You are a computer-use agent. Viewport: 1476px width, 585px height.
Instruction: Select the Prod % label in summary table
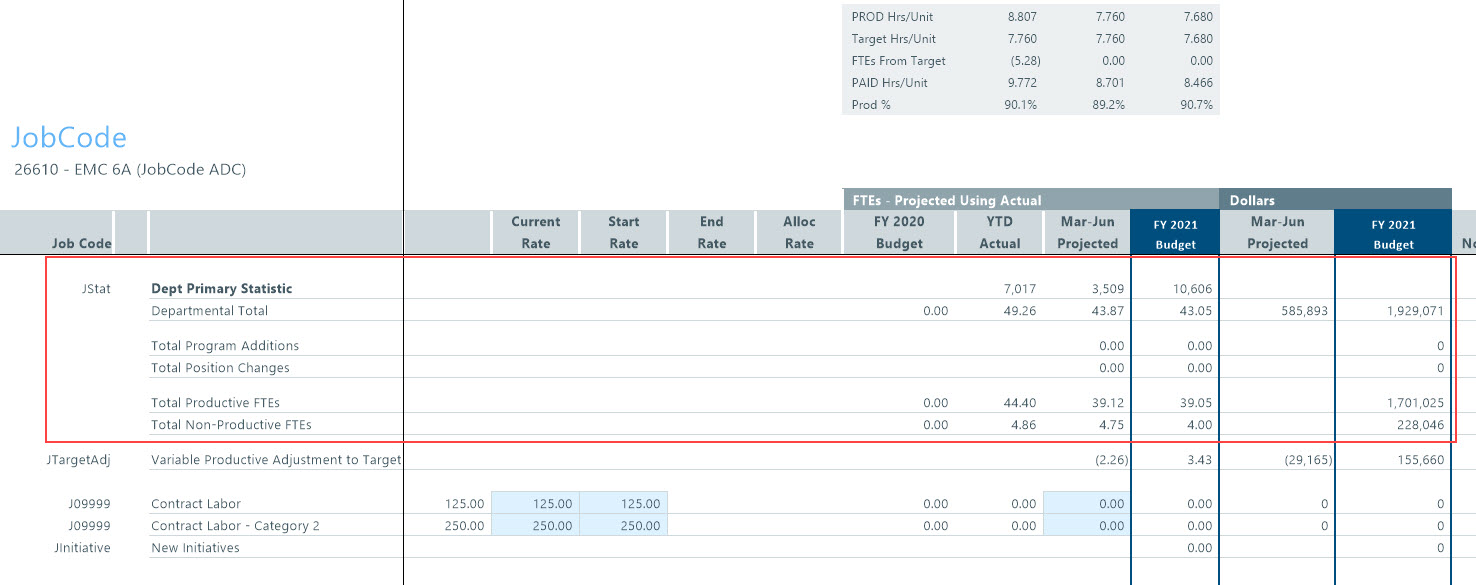(871, 105)
